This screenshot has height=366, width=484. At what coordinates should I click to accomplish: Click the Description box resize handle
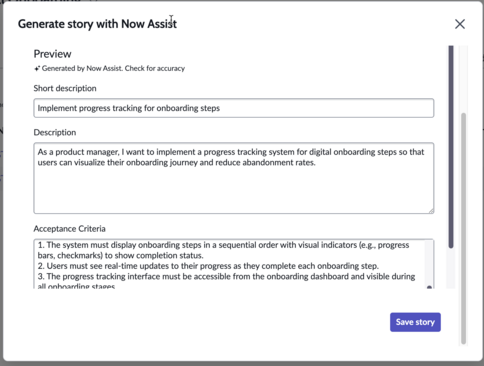click(x=431, y=211)
